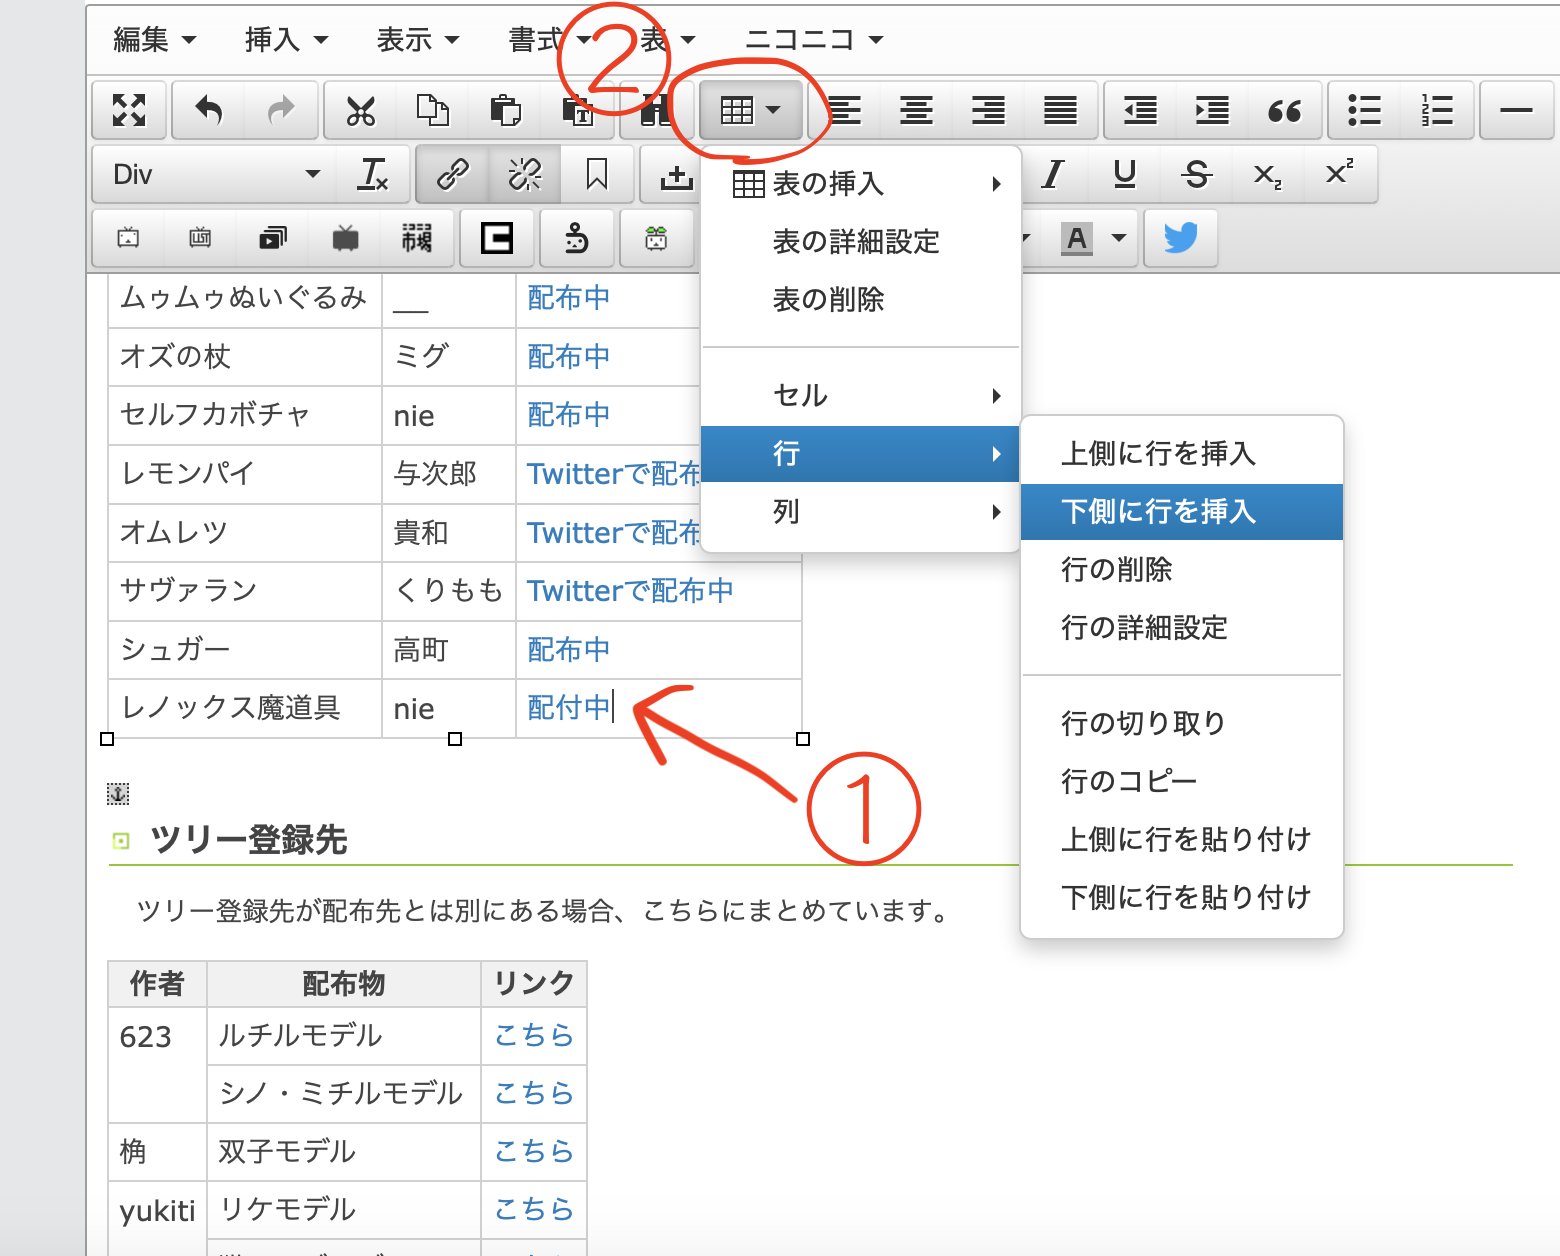Cut selection with scissors icon
1560x1256 pixels.
pyautogui.click(x=360, y=110)
